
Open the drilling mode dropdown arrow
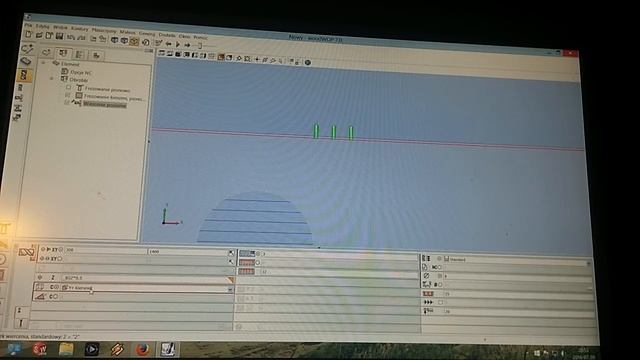click(230, 289)
